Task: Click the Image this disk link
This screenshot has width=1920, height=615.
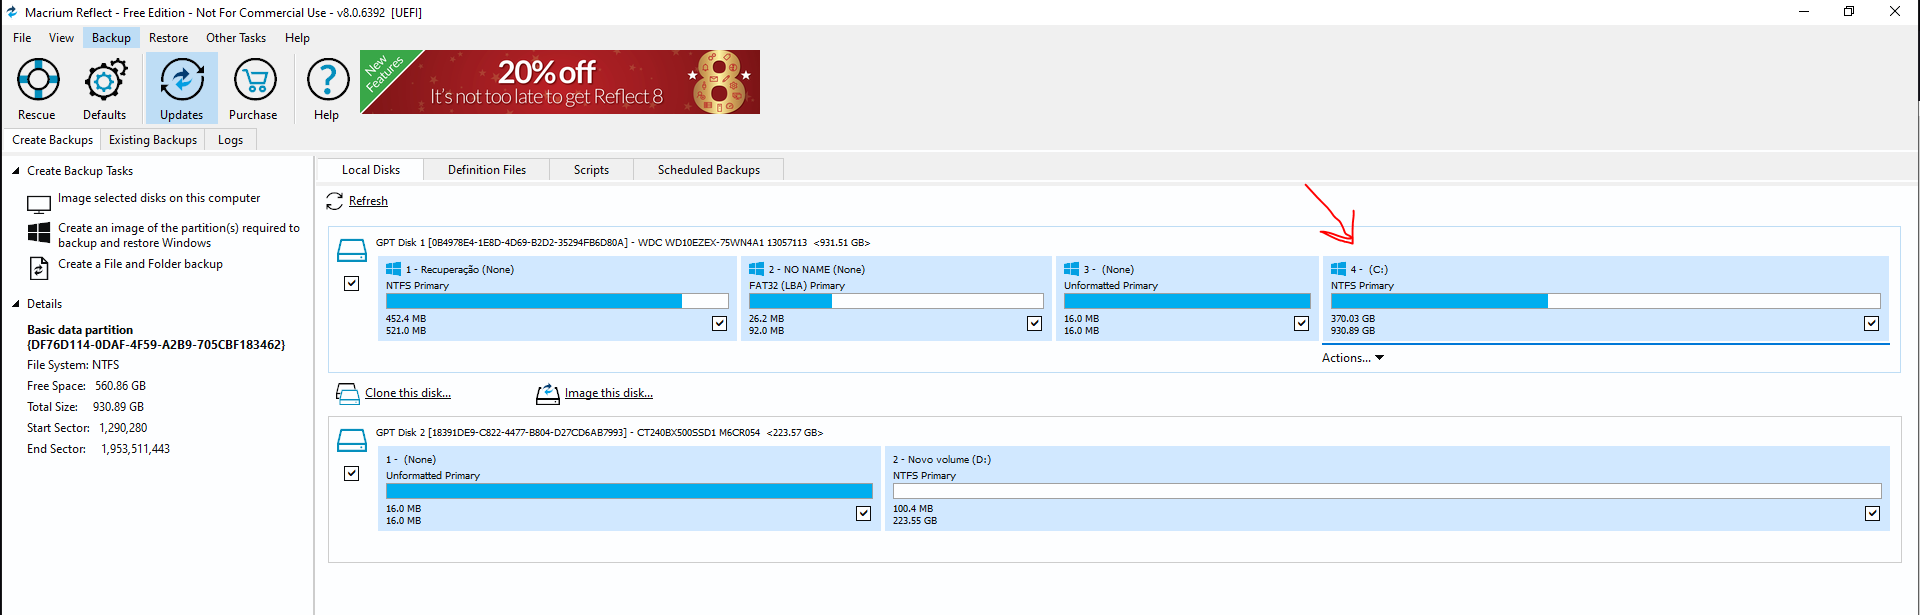Action: coord(609,393)
